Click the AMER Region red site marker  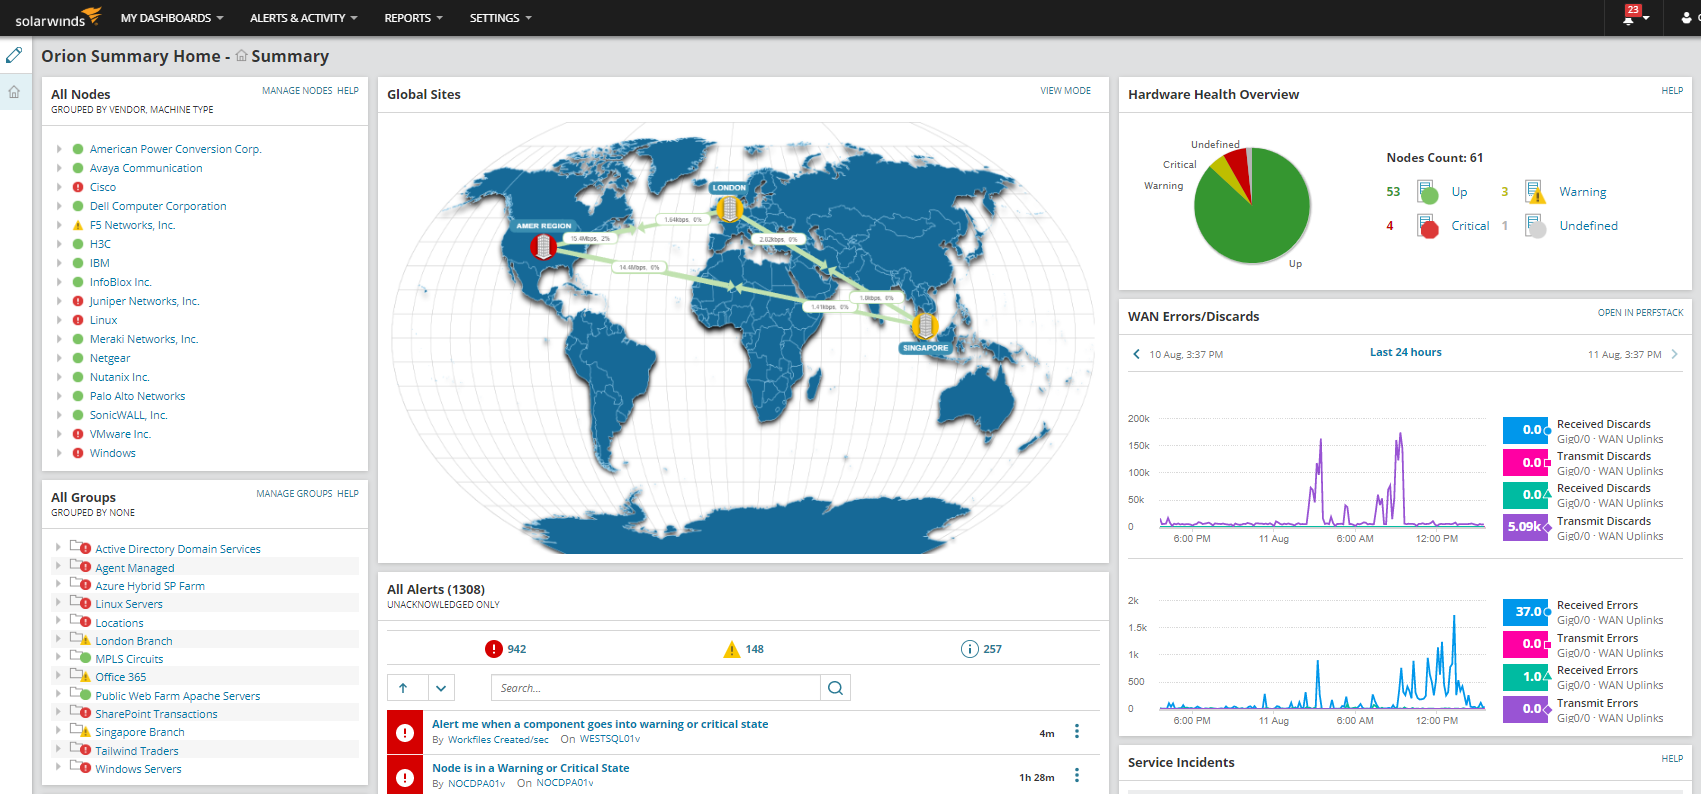pyautogui.click(x=543, y=247)
